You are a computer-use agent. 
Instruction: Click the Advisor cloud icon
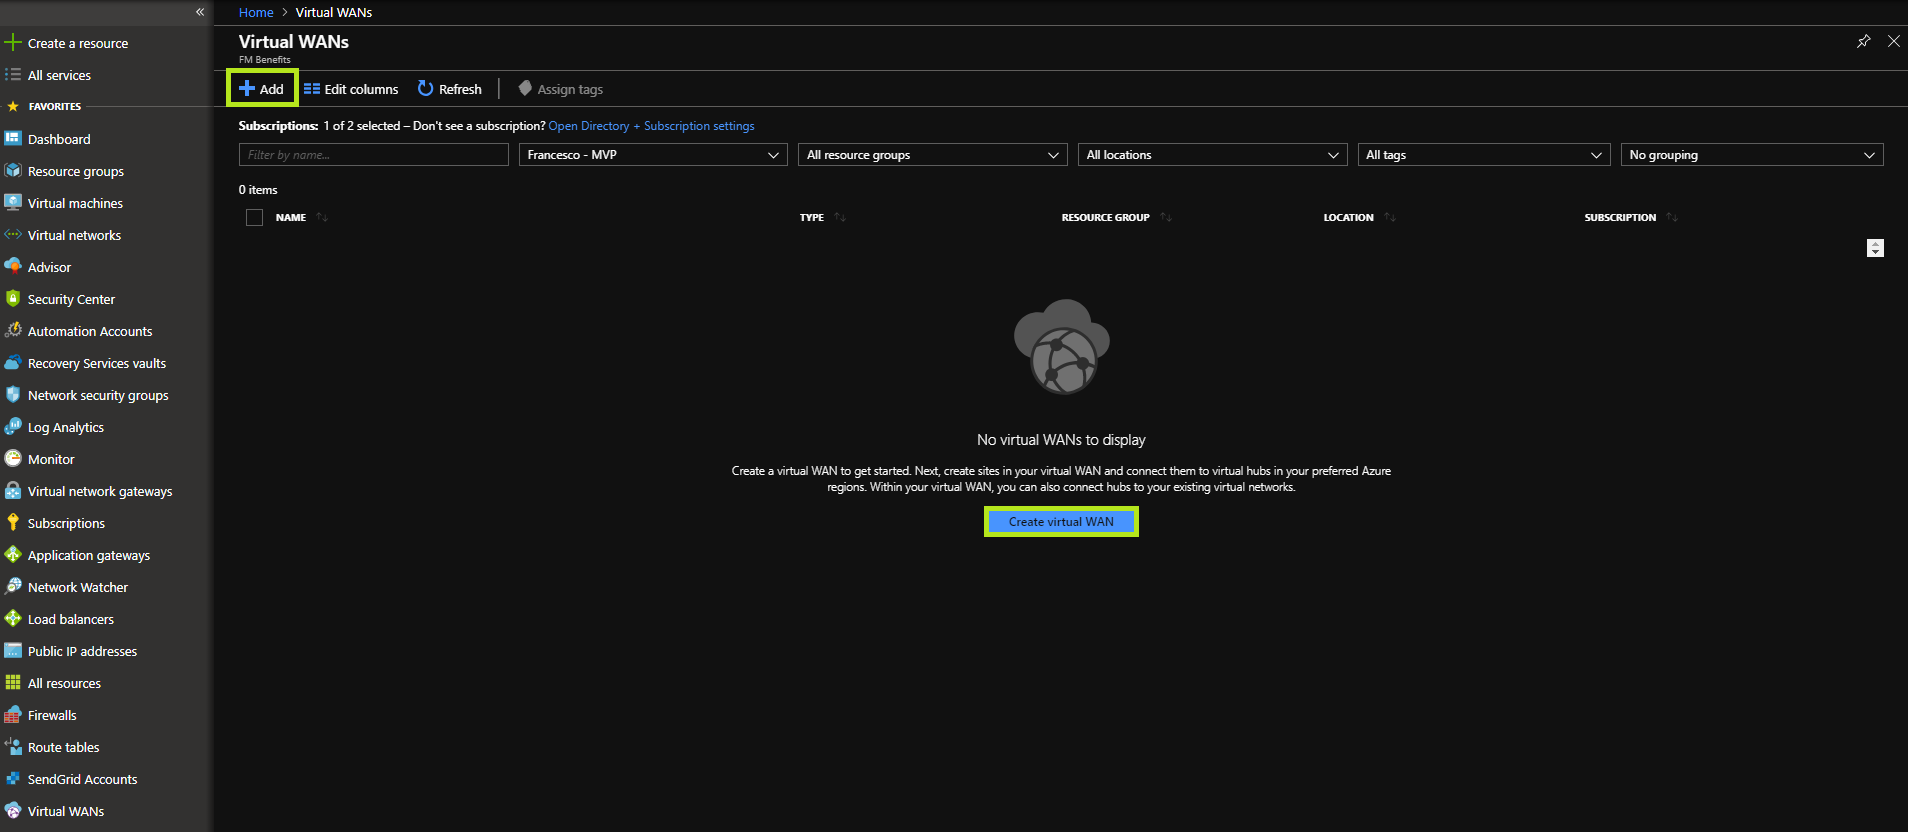tap(13, 267)
